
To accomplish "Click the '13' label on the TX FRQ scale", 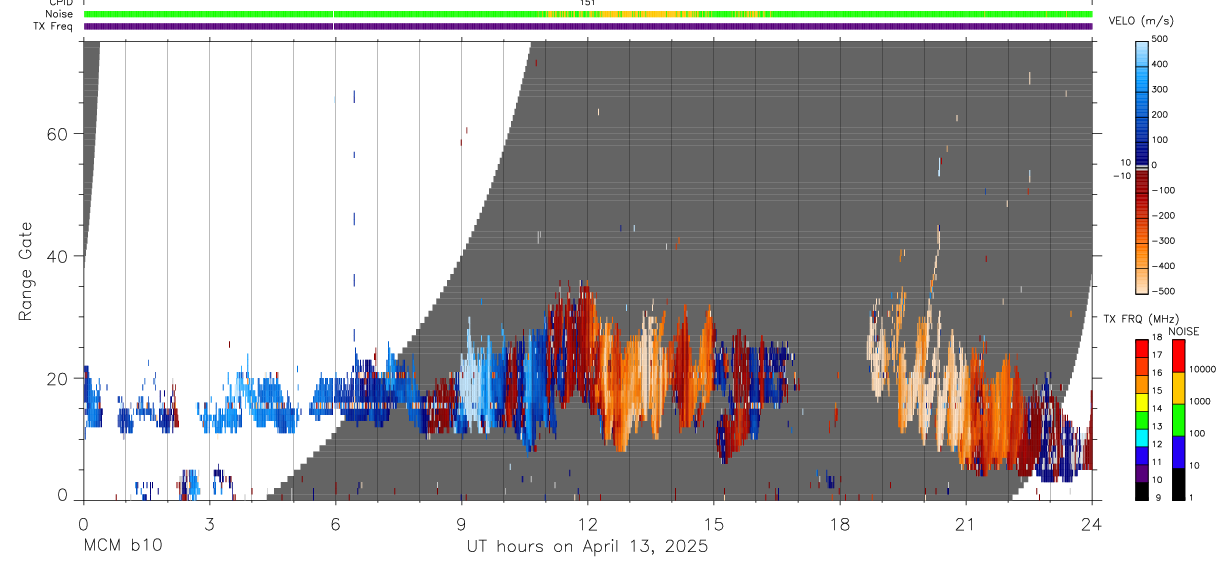I will (1157, 427).
